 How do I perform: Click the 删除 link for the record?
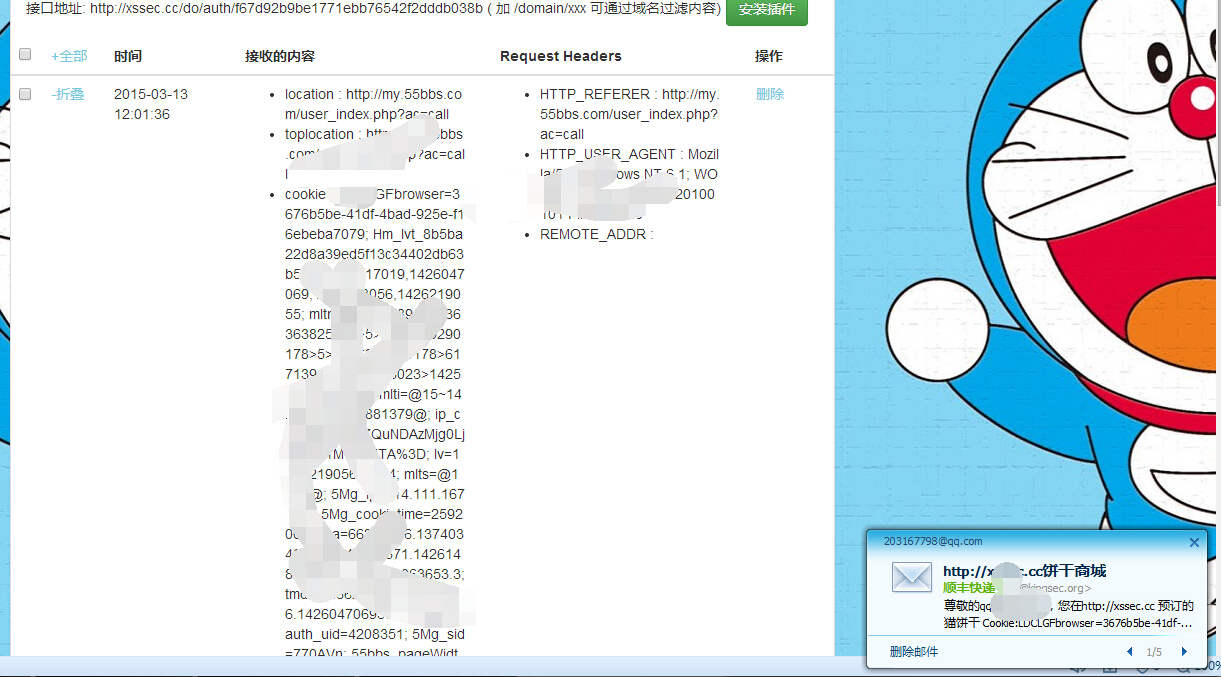point(770,94)
